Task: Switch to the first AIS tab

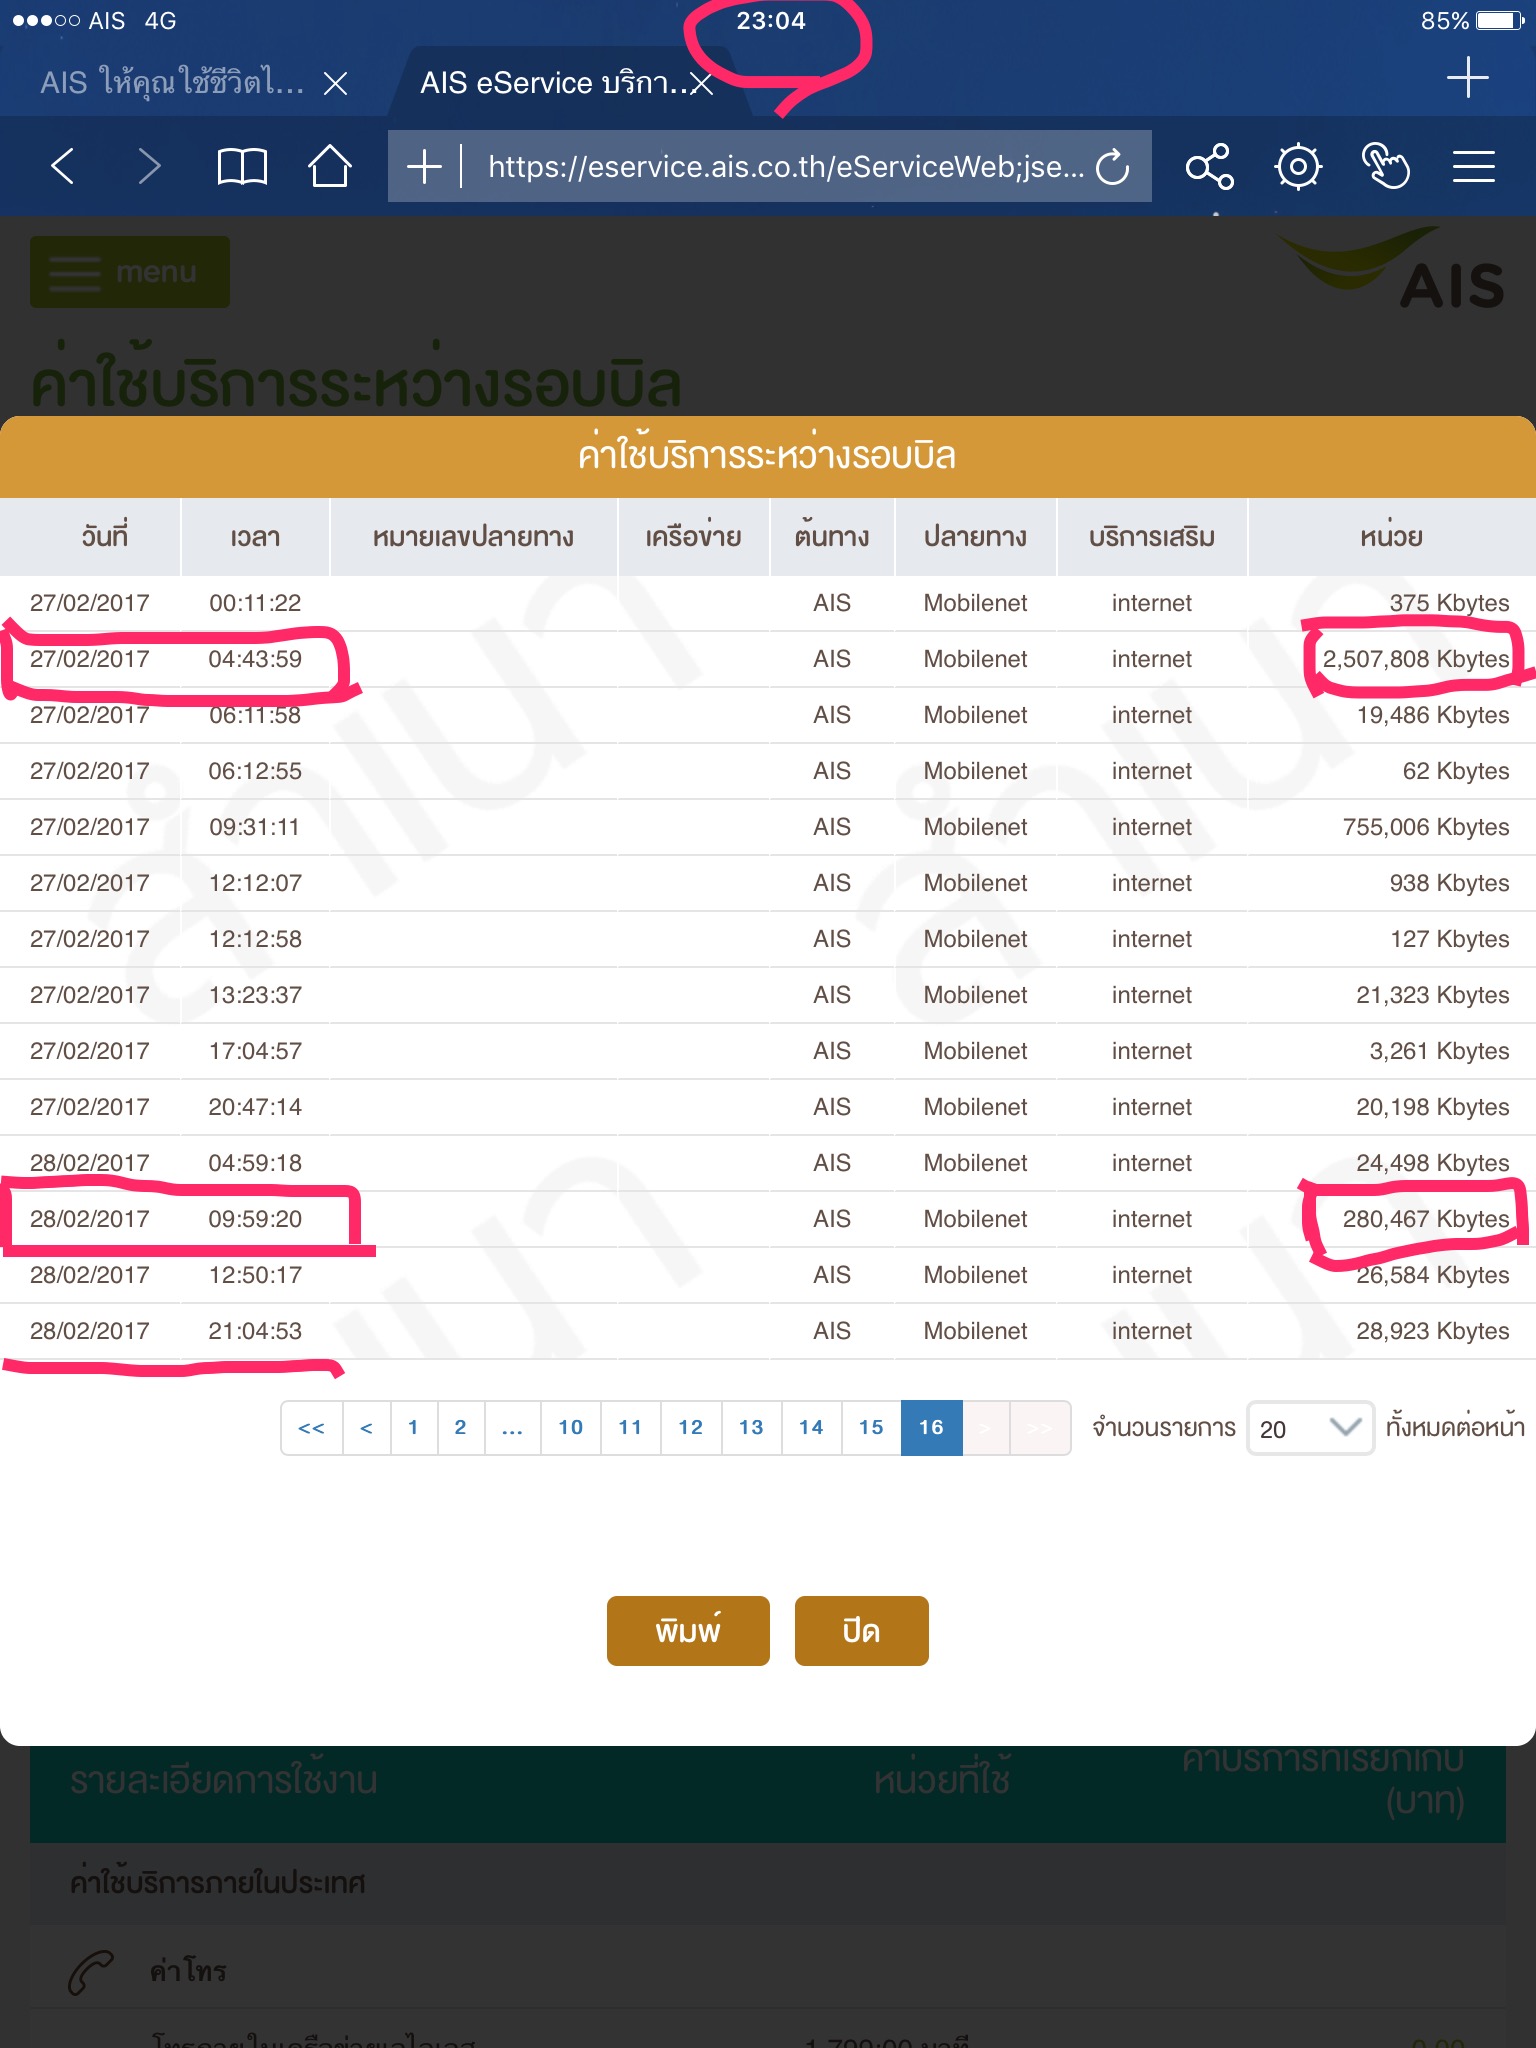Action: click(172, 82)
